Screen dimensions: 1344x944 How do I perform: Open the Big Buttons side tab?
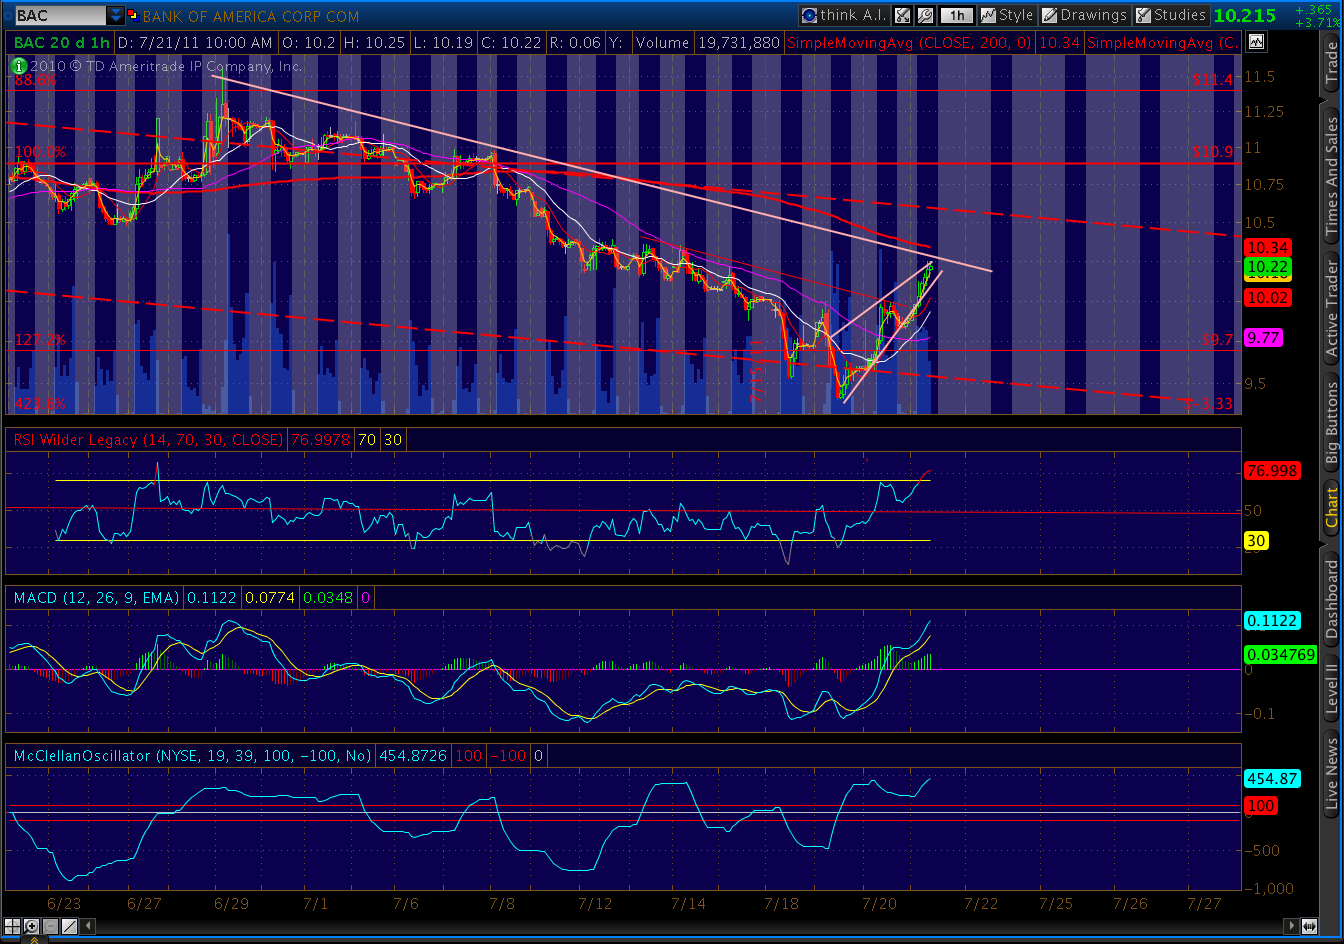point(1331,421)
